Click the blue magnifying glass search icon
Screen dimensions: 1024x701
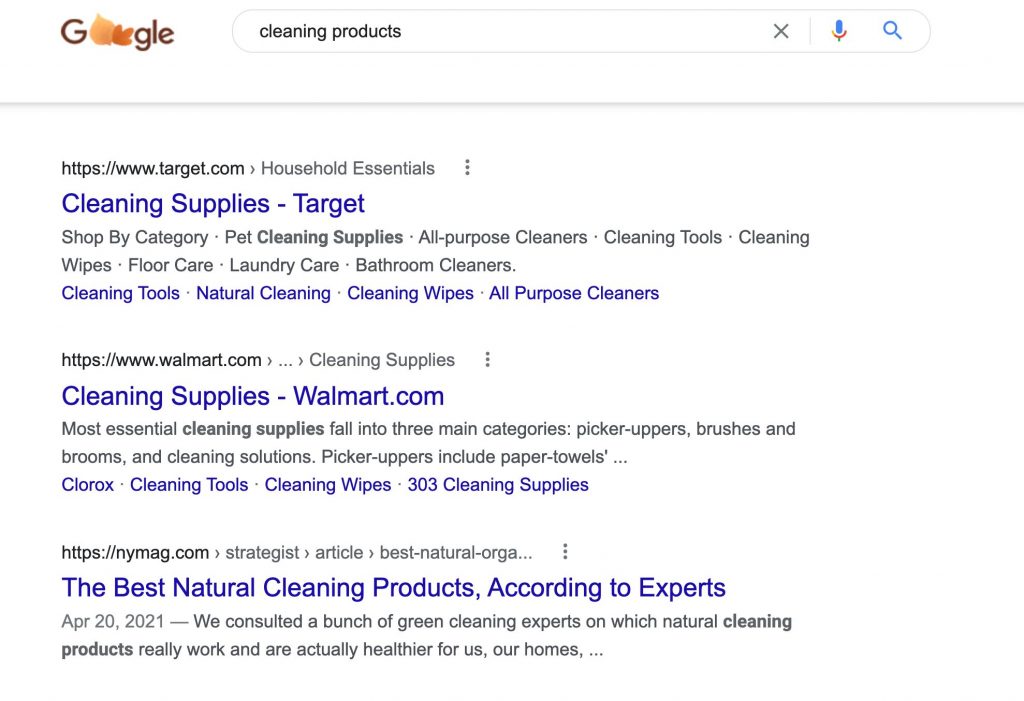(x=892, y=31)
